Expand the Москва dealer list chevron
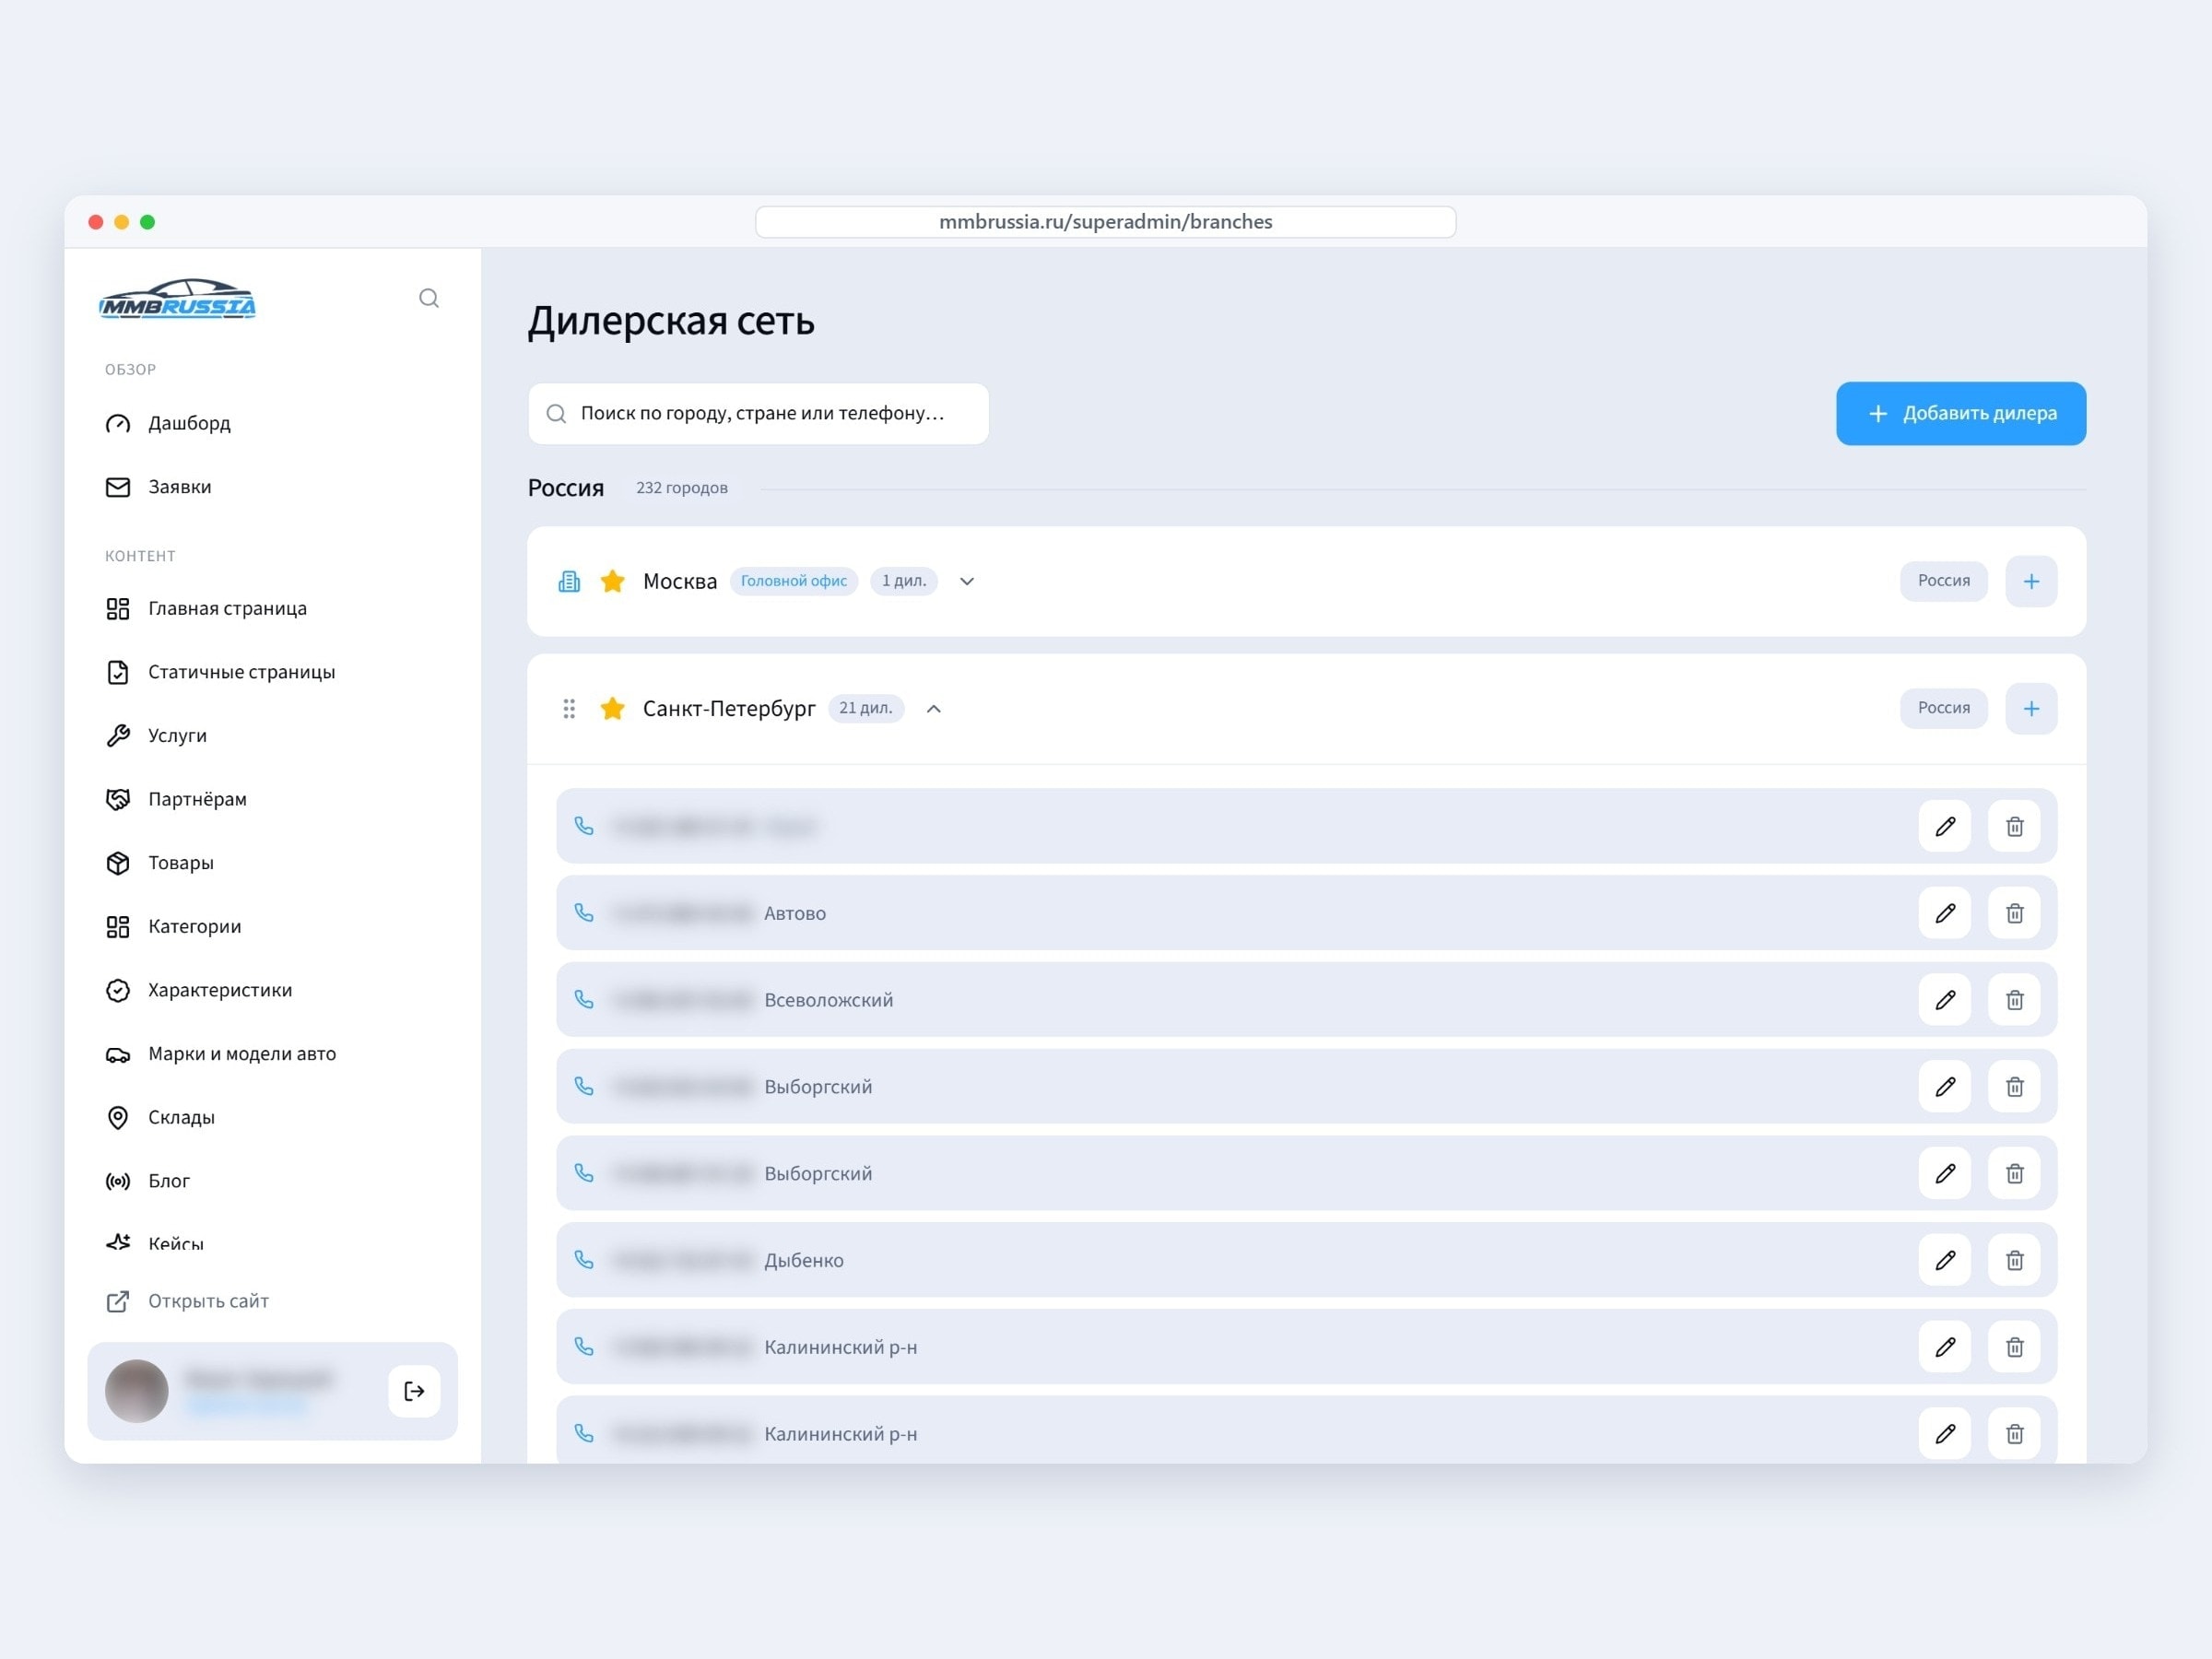Image resolution: width=2212 pixels, height=1659 pixels. pyautogui.click(x=967, y=581)
